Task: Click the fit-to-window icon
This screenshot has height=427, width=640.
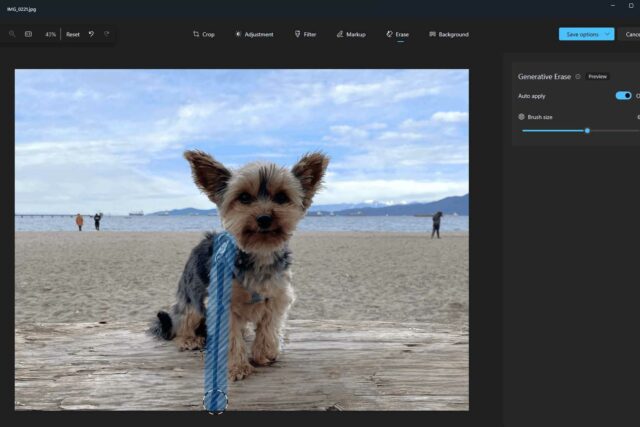Action: (x=28, y=34)
